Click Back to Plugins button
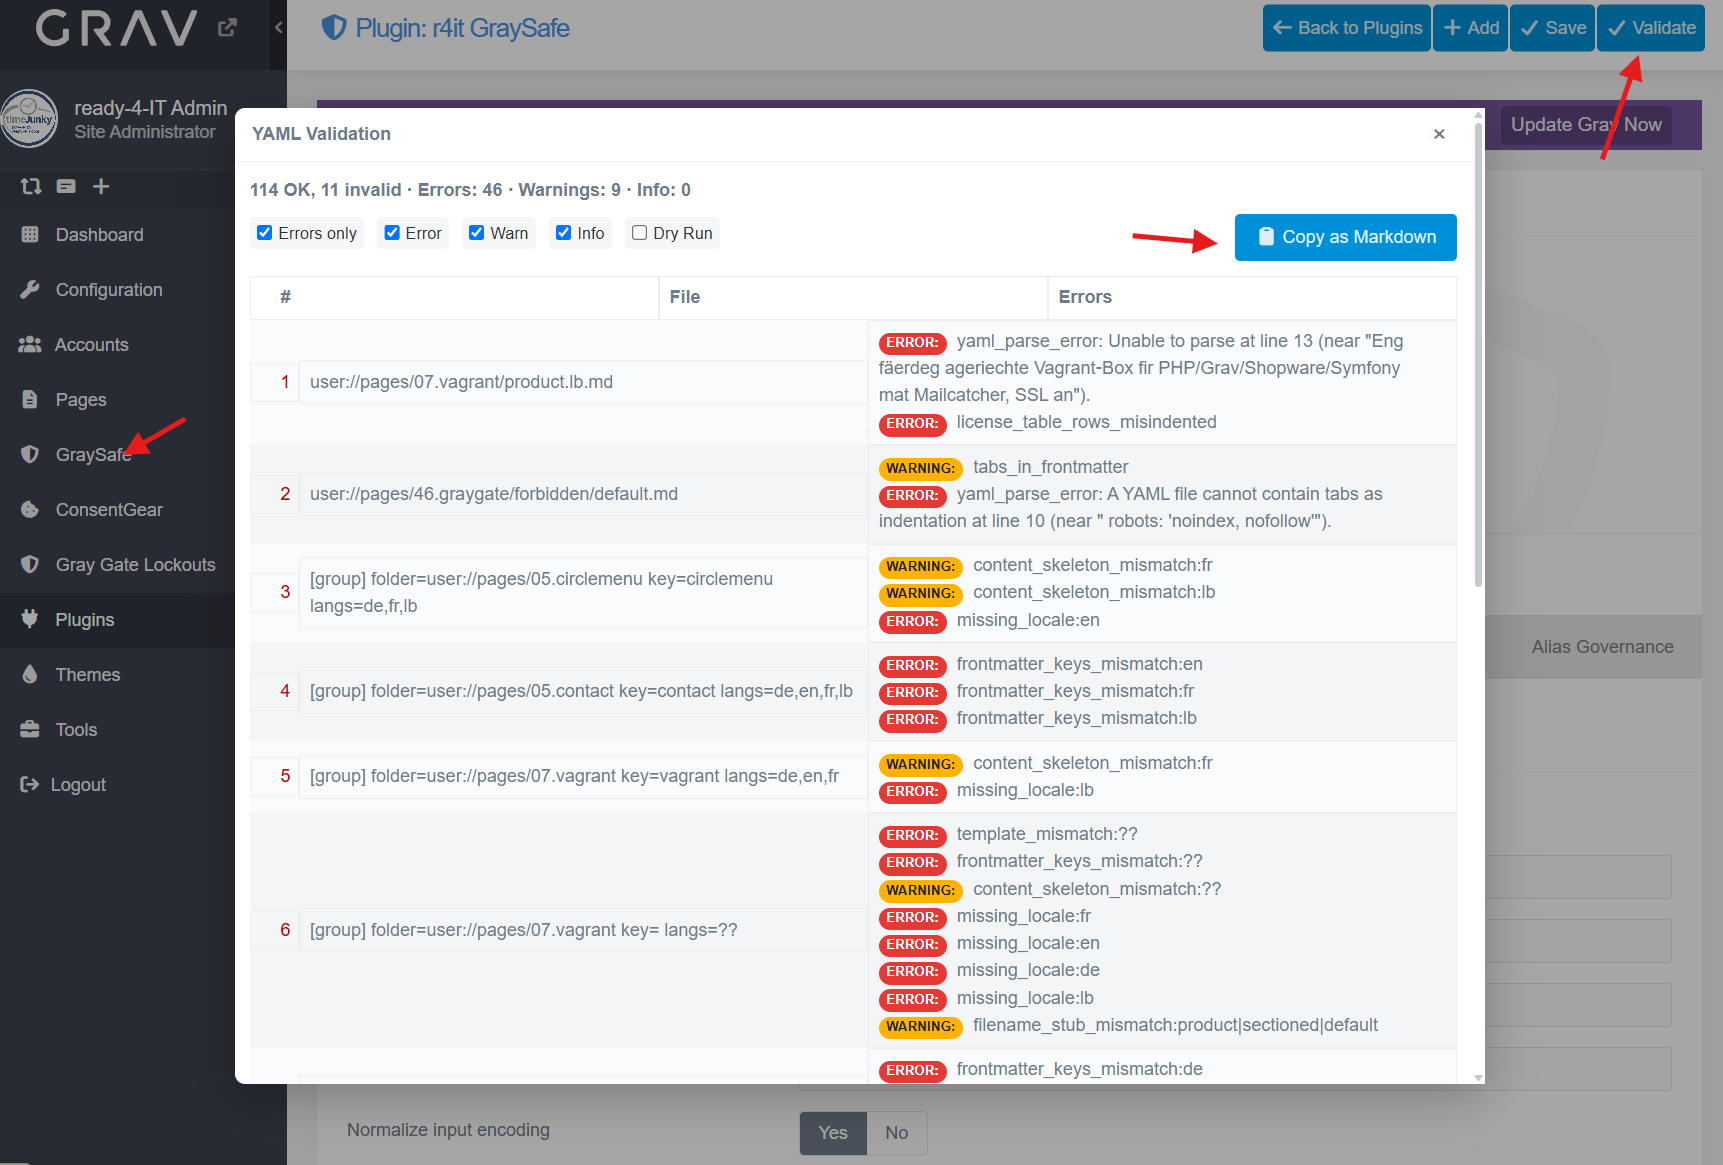 point(1347,28)
